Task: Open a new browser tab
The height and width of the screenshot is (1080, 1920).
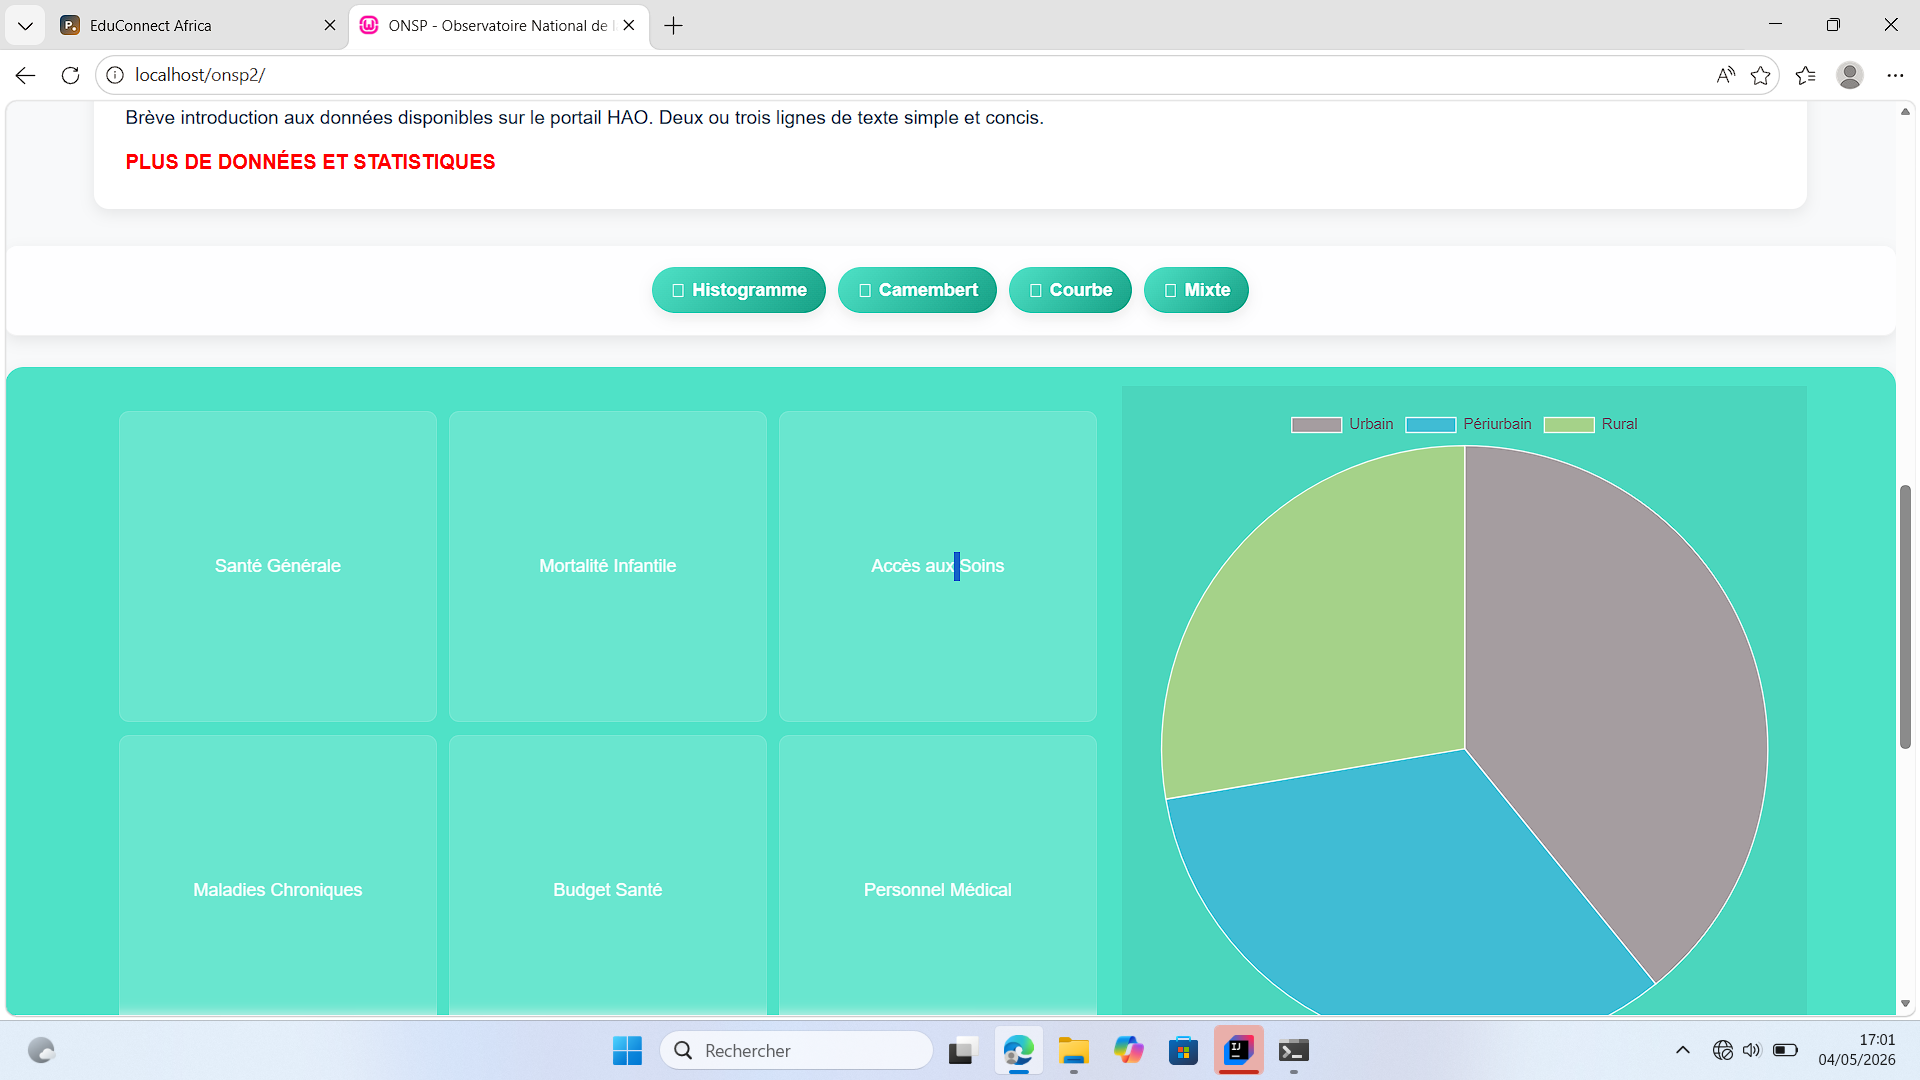Action: (673, 26)
